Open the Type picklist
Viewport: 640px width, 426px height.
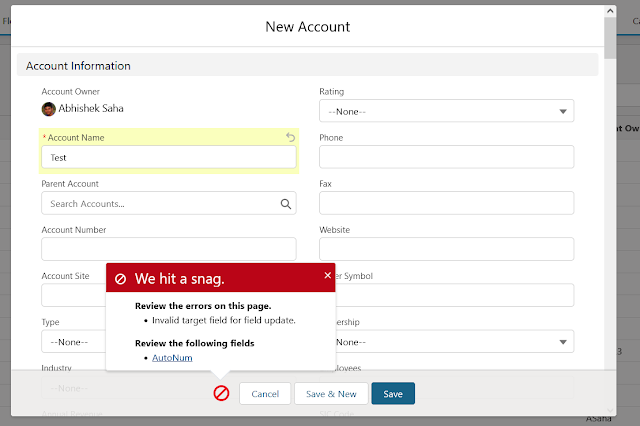tap(73, 342)
